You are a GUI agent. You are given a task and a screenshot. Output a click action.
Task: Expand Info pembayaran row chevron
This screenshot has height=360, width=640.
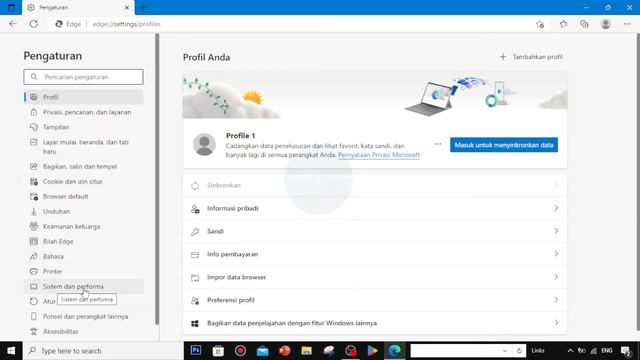coord(556,254)
